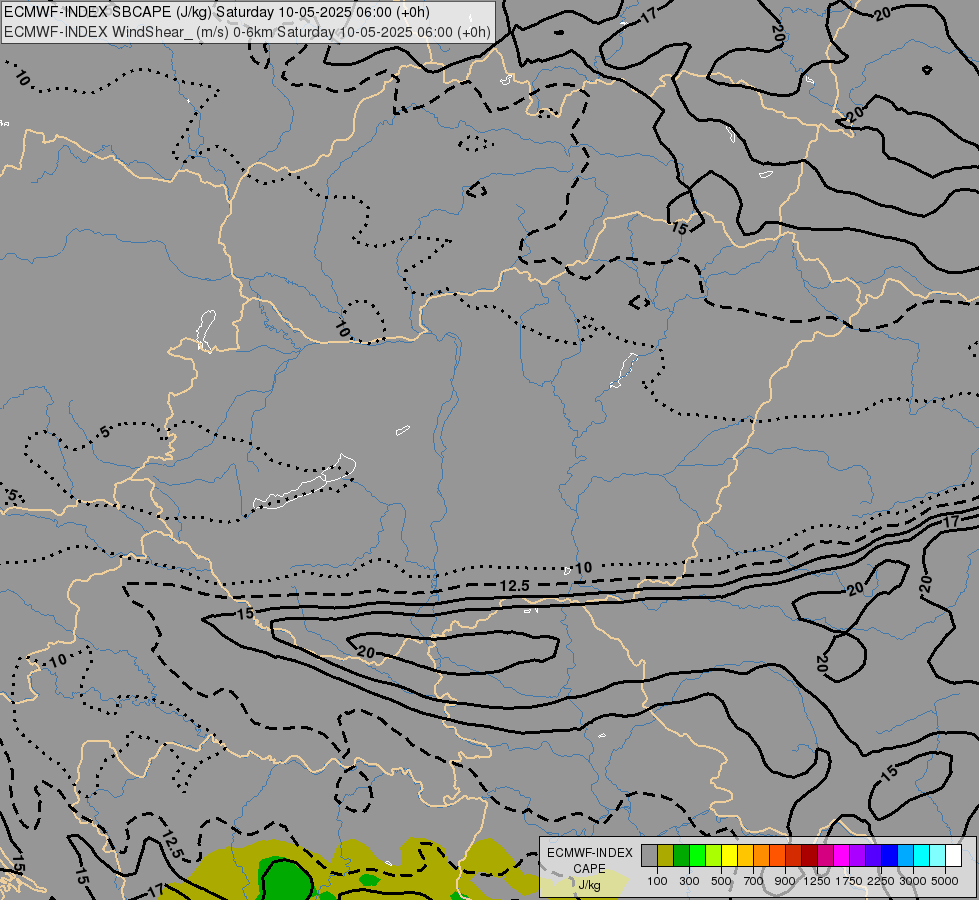Image resolution: width=979 pixels, height=900 pixels.
Task: Click the pure blue legend swatch
Action: 890,856
